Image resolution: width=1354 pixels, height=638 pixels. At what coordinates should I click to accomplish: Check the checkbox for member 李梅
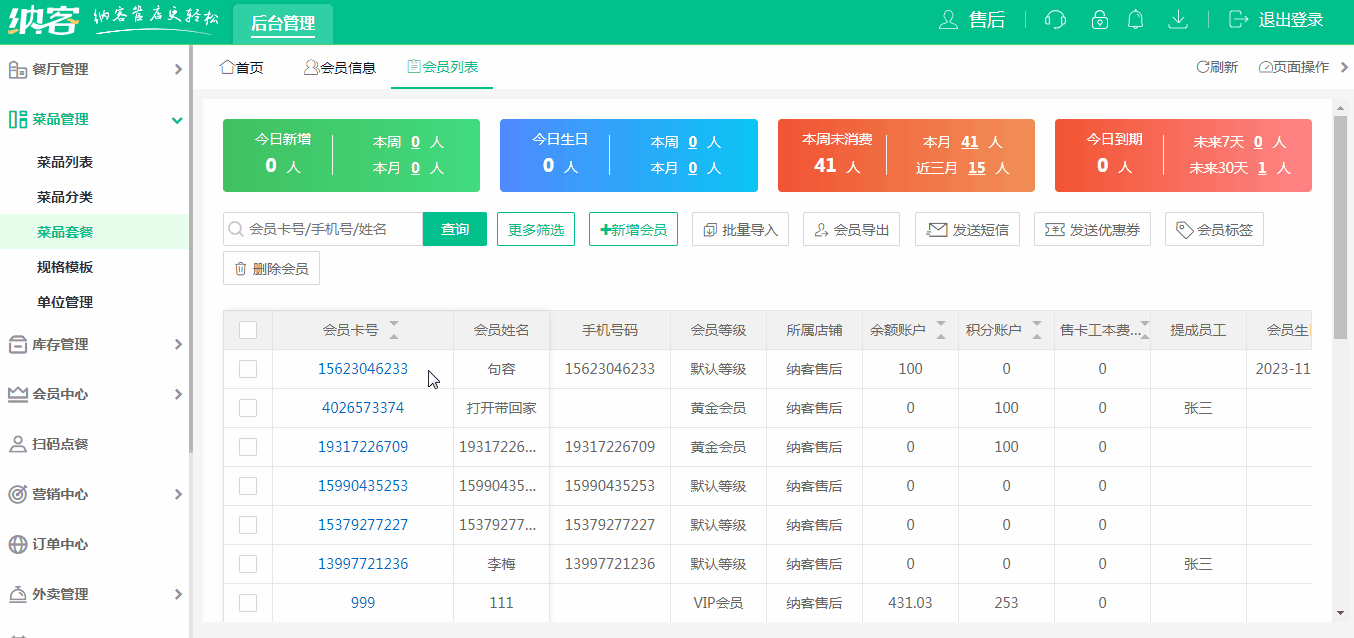click(248, 563)
